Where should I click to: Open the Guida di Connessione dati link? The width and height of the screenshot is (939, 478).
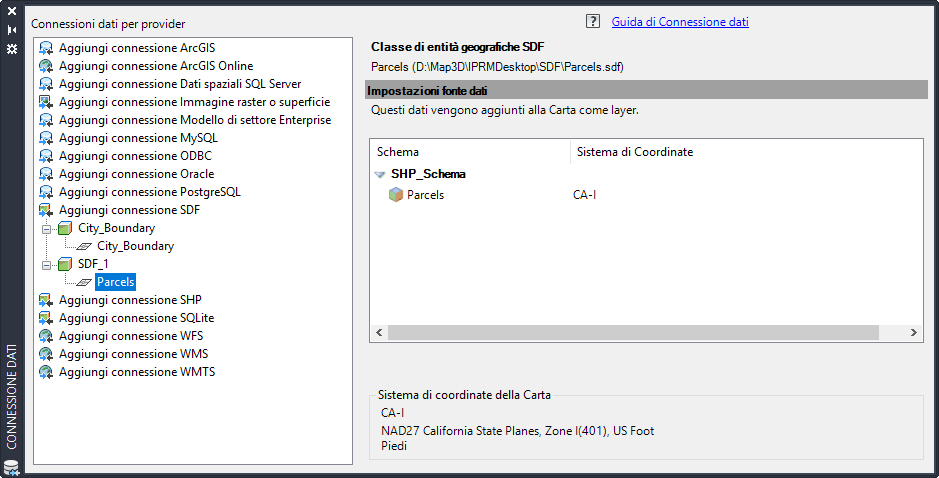(680, 22)
